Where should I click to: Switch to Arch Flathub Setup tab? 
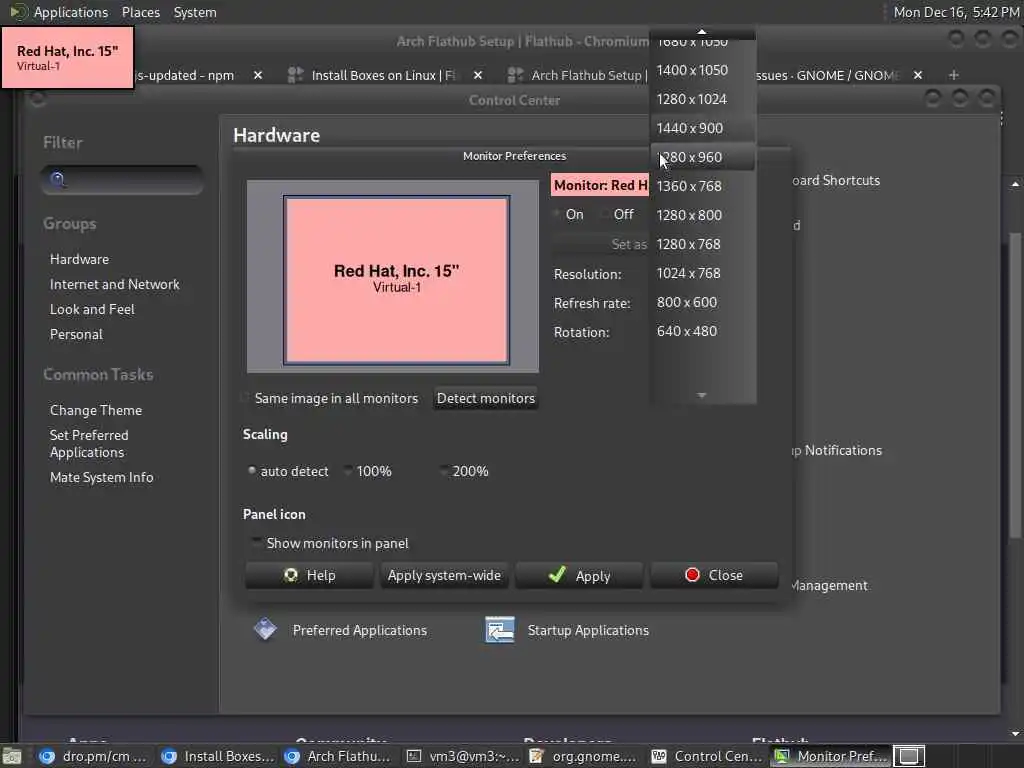pyautogui.click(x=578, y=75)
